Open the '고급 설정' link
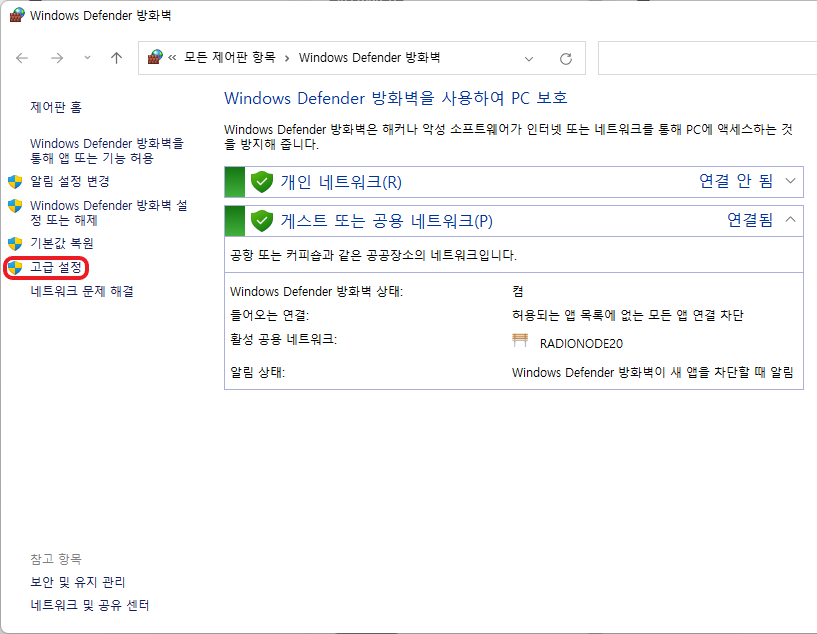The image size is (817, 634). (56, 267)
